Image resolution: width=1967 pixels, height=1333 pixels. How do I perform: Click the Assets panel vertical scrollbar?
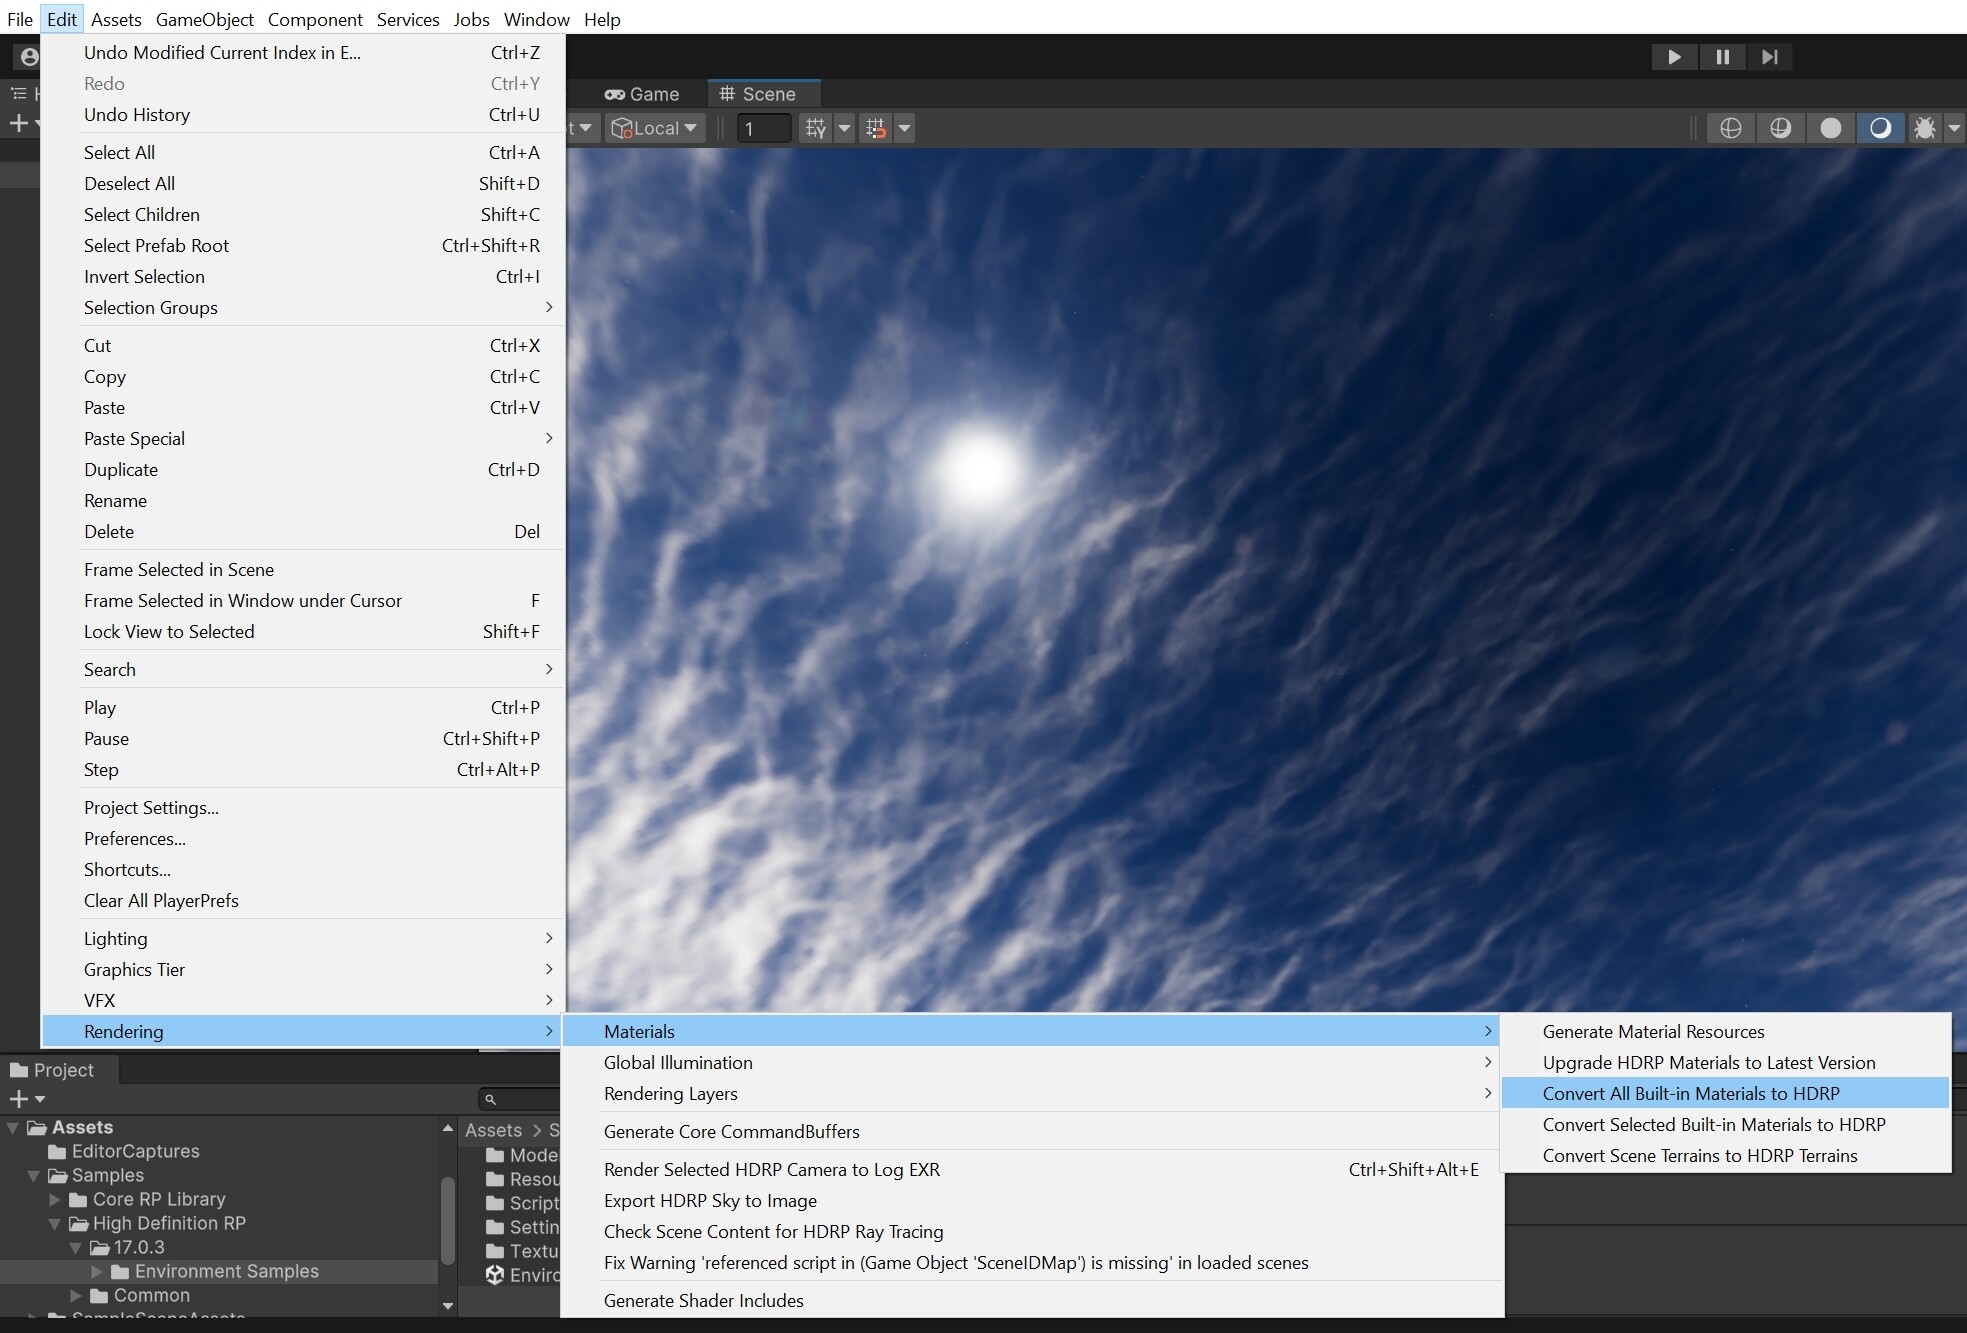[x=447, y=1220]
